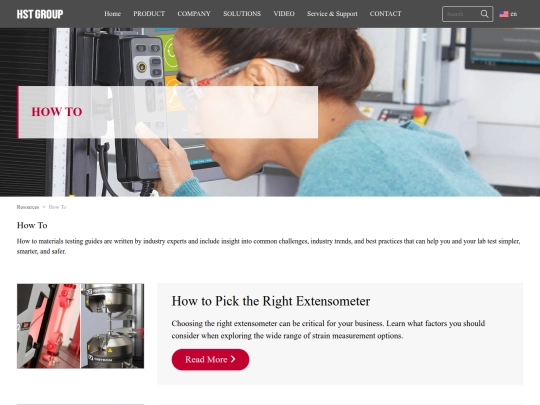The image size is (540, 405).
Task: Click the search magnifier icon
Action: coord(484,14)
